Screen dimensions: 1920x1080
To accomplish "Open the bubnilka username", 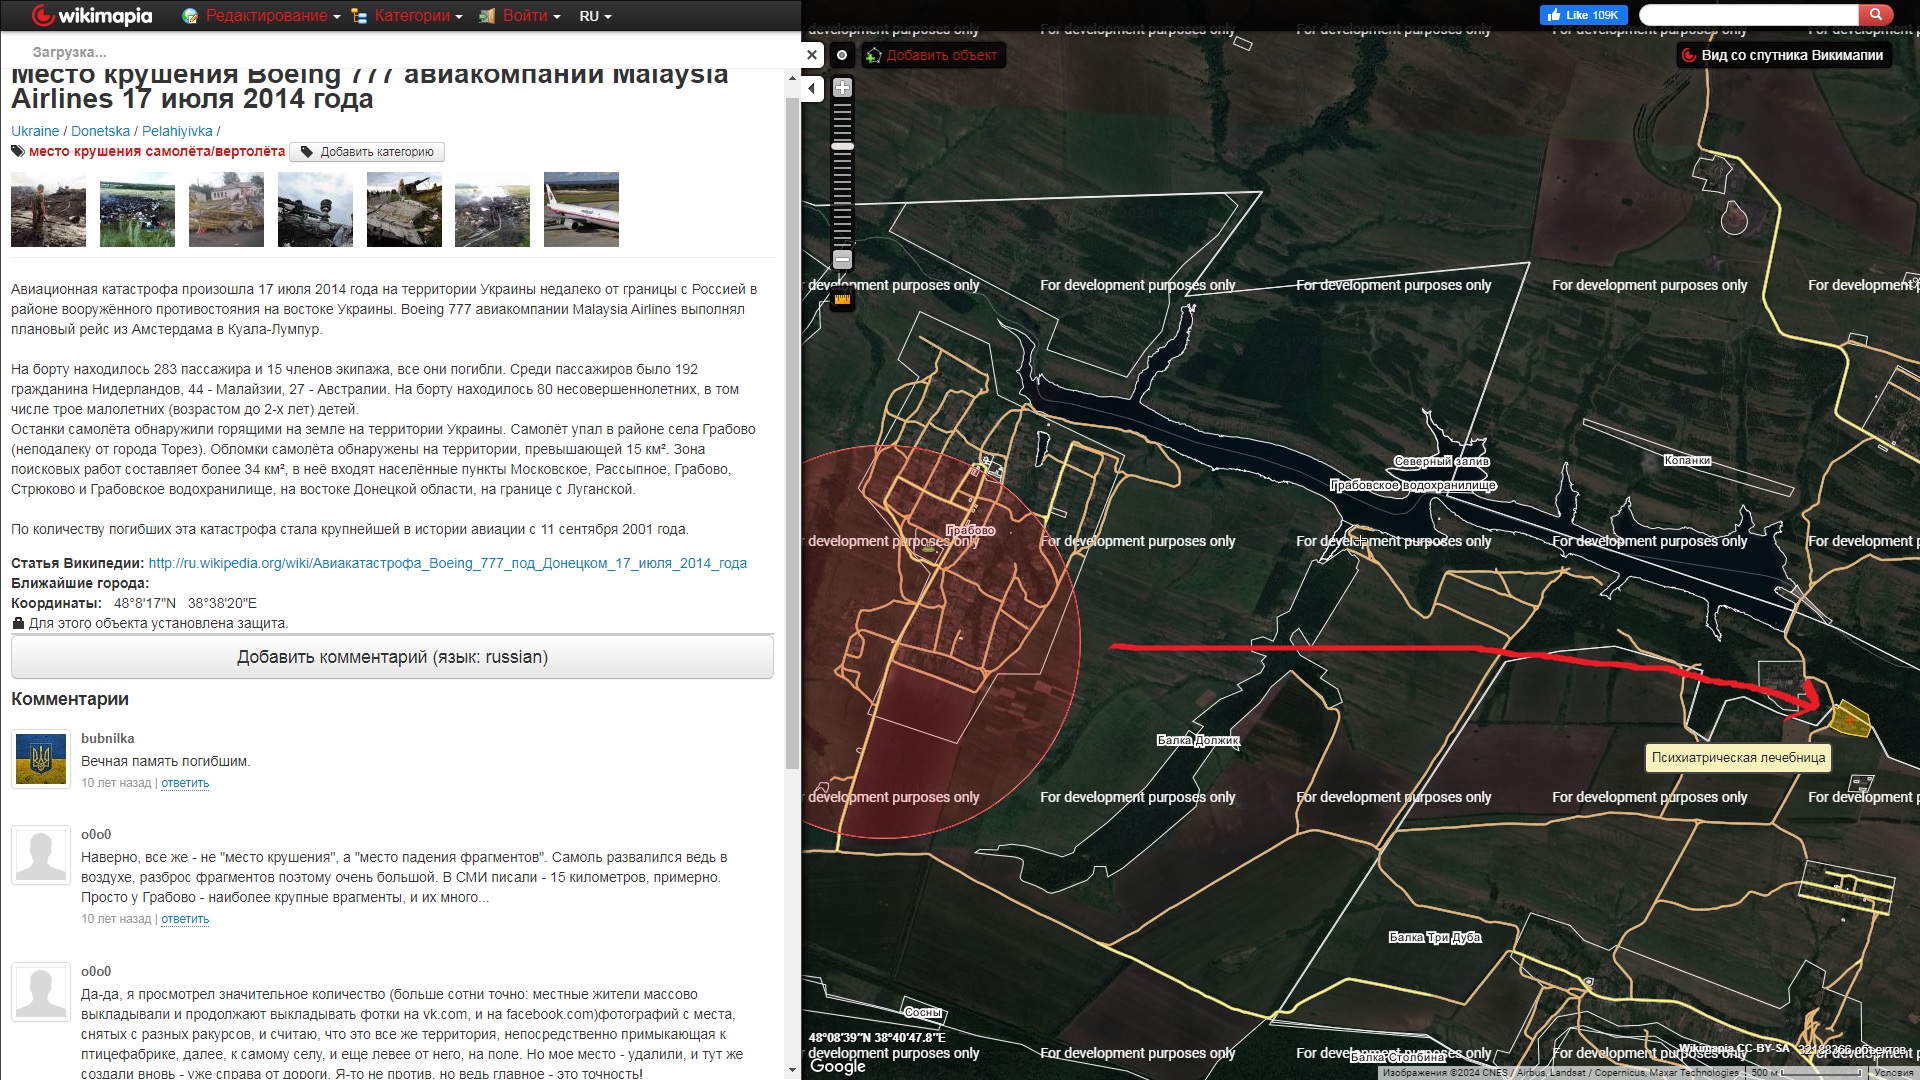I will [x=107, y=738].
